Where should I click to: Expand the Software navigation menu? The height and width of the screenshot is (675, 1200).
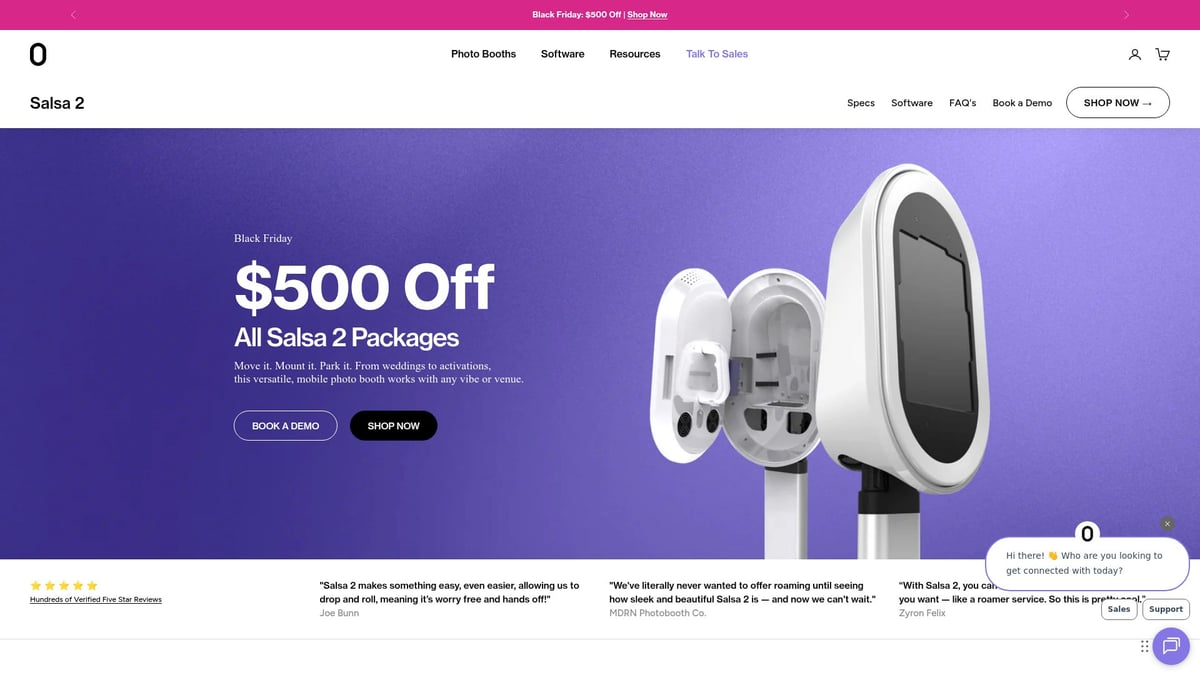(x=562, y=54)
